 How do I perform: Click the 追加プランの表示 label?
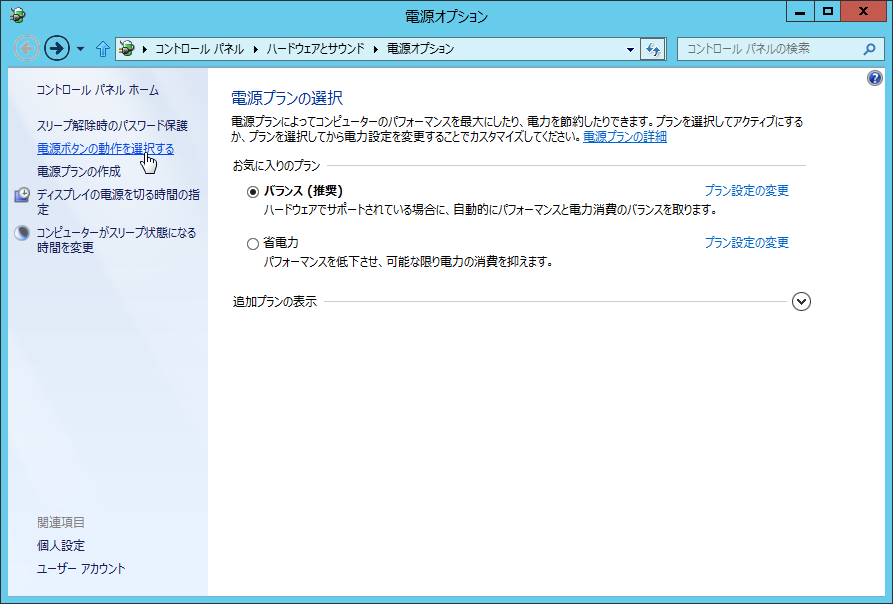275,302
